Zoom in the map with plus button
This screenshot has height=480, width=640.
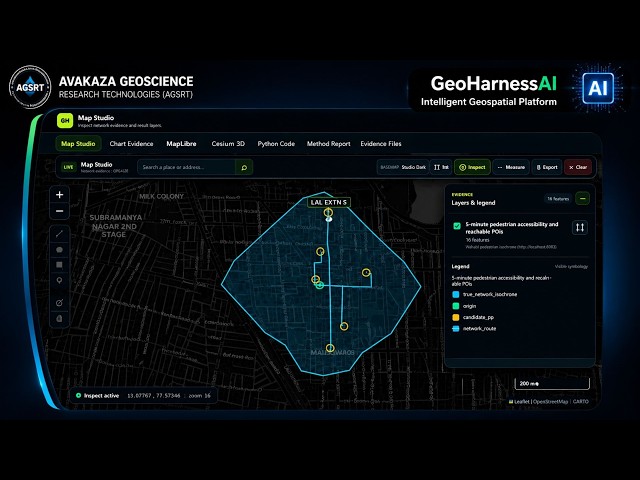60,195
